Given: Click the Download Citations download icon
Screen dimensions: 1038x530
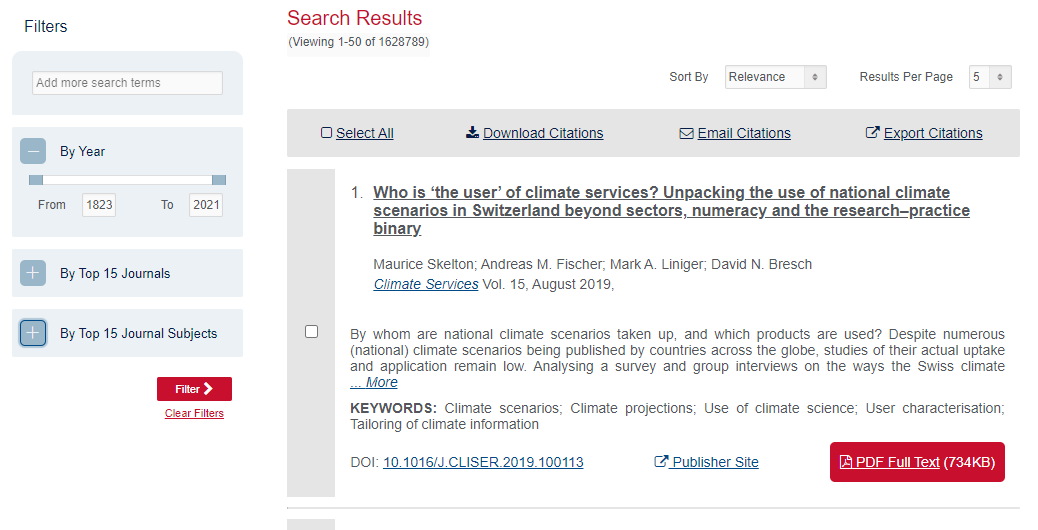Looking at the screenshot, I should pos(472,132).
